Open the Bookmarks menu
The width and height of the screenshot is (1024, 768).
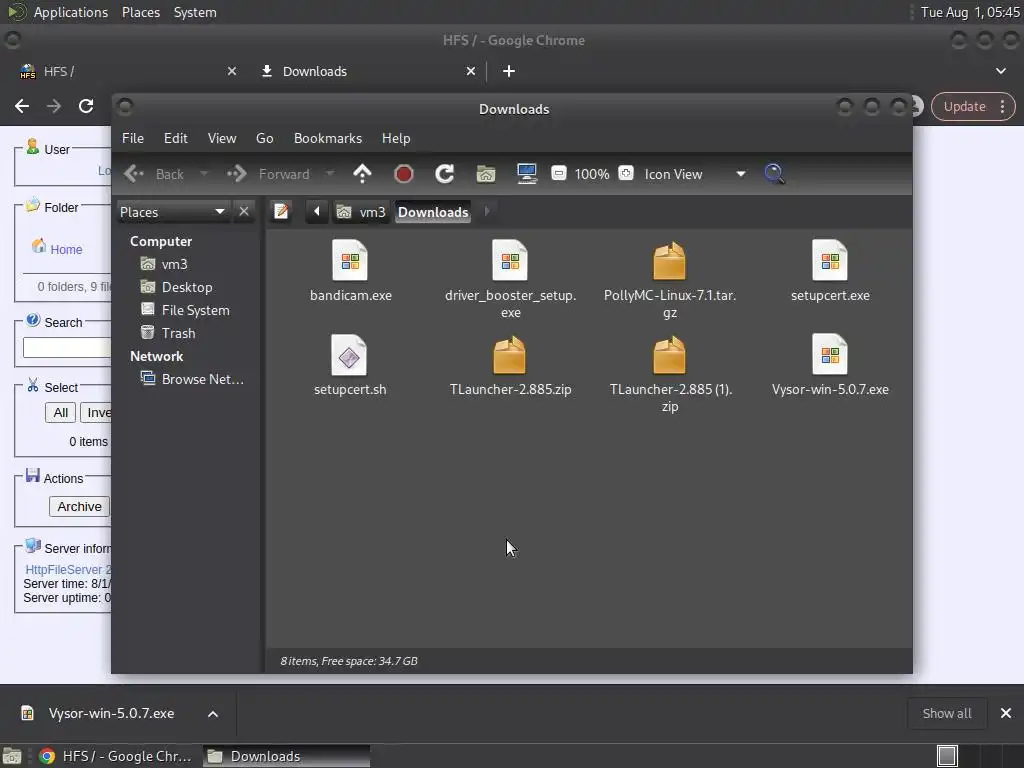point(328,138)
